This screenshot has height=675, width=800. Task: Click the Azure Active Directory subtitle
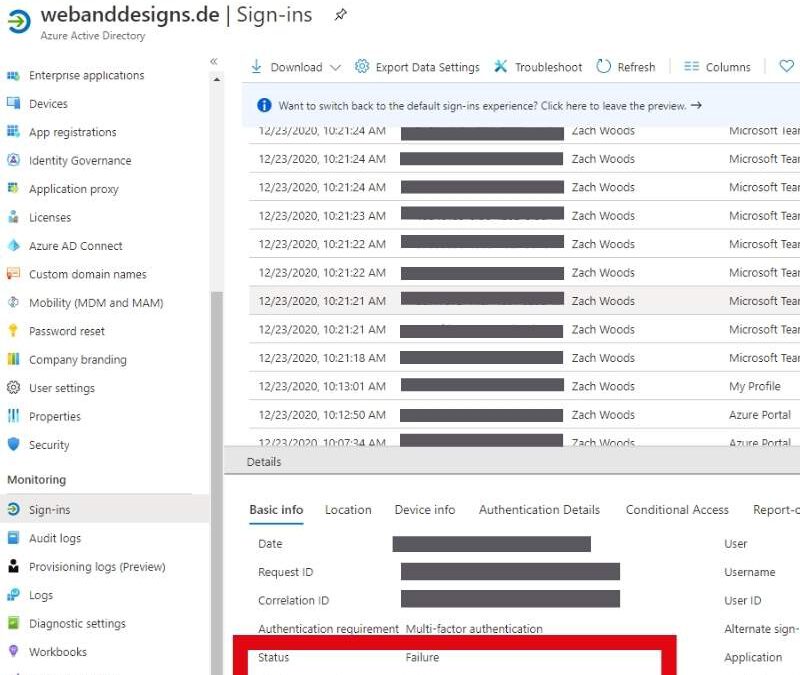tap(93, 36)
